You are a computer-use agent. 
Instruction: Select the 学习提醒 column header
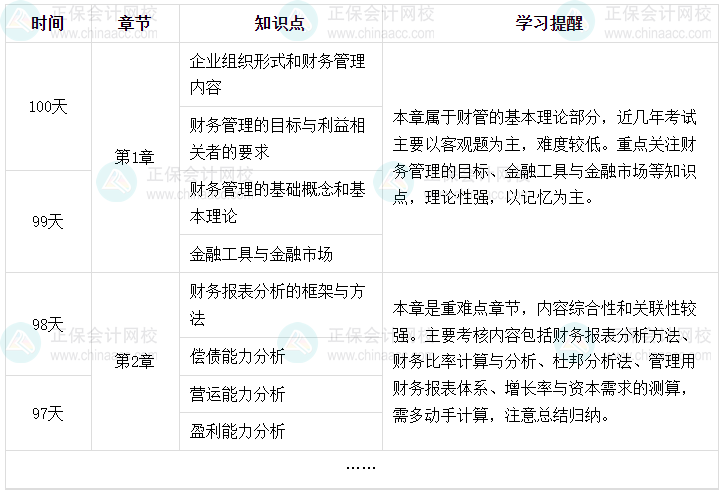pyautogui.click(x=549, y=23)
